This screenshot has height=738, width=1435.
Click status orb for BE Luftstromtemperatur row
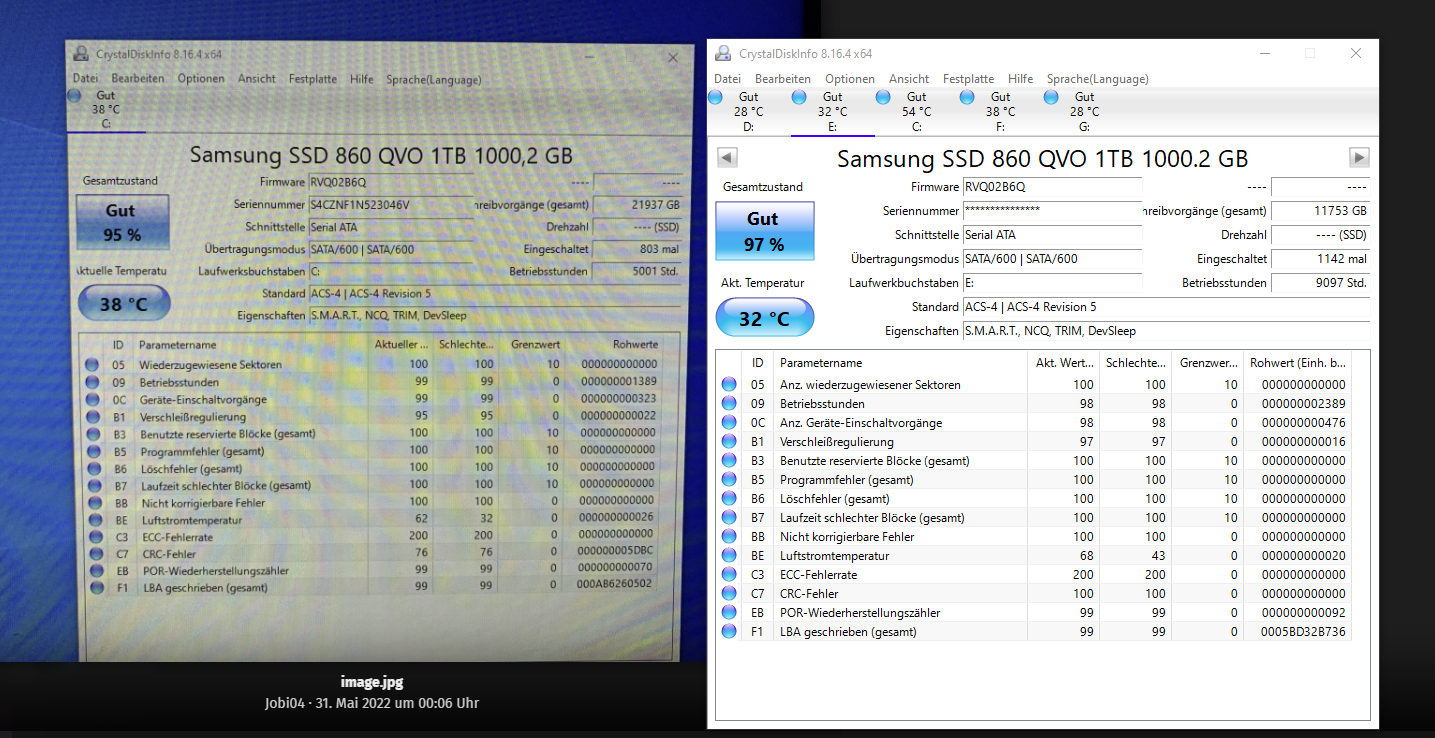click(729, 555)
